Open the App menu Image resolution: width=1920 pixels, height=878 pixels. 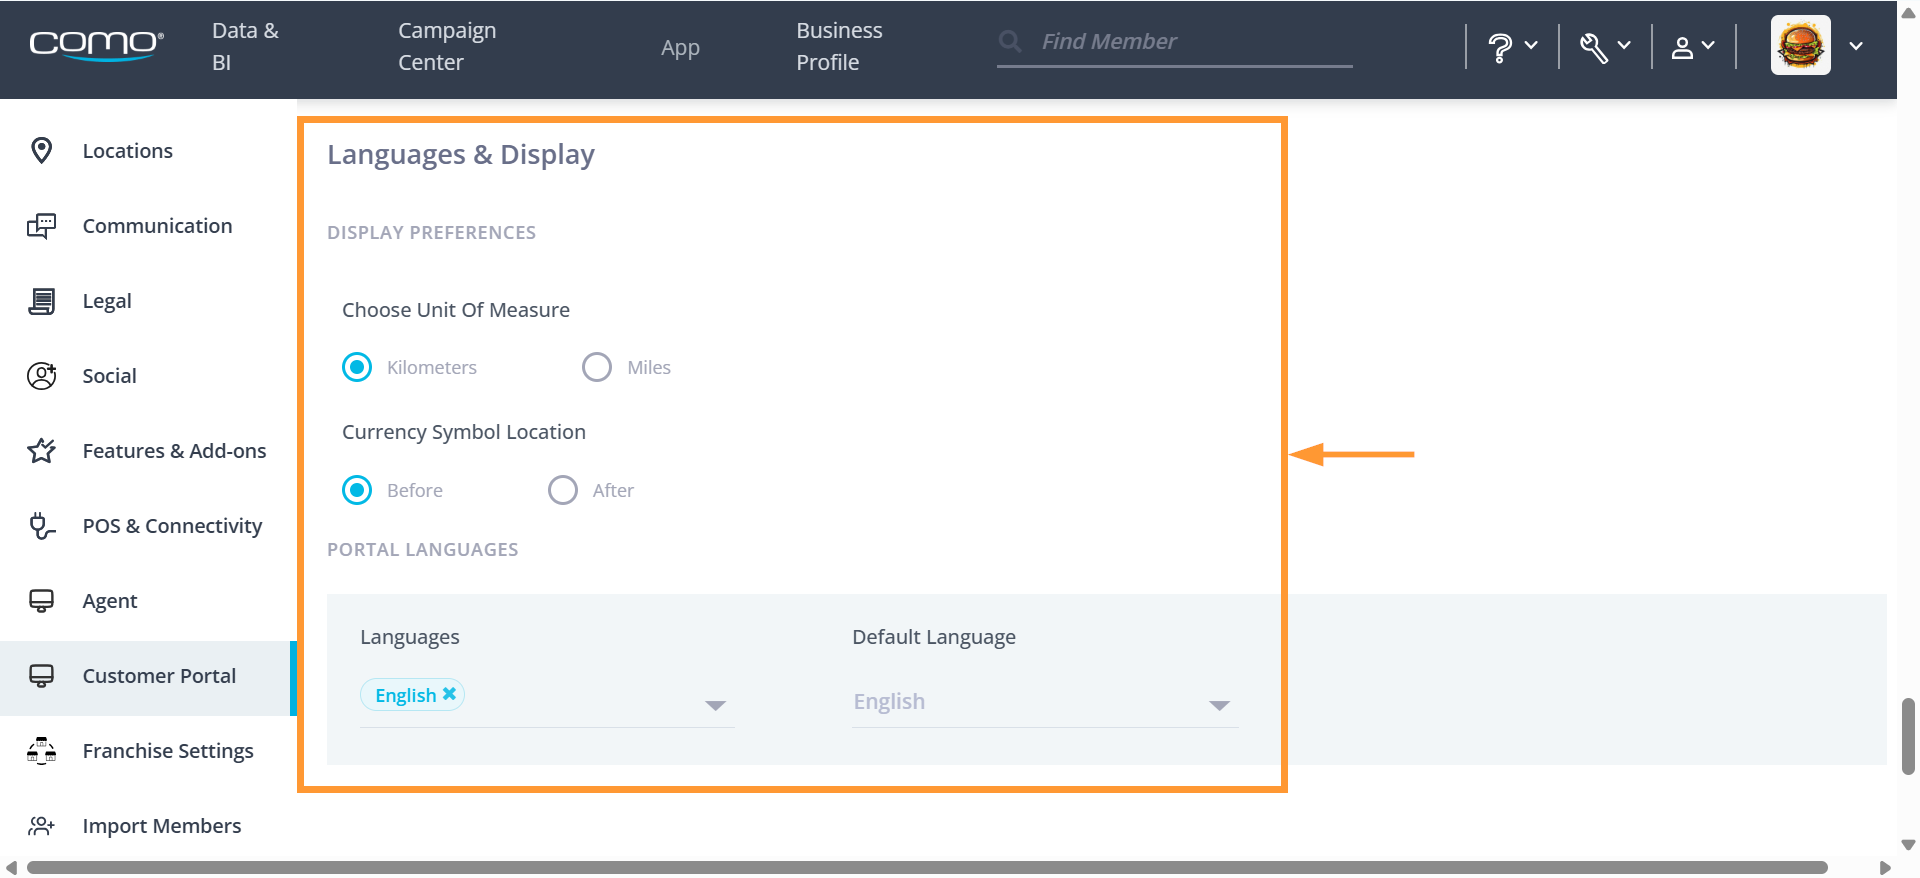pos(680,47)
